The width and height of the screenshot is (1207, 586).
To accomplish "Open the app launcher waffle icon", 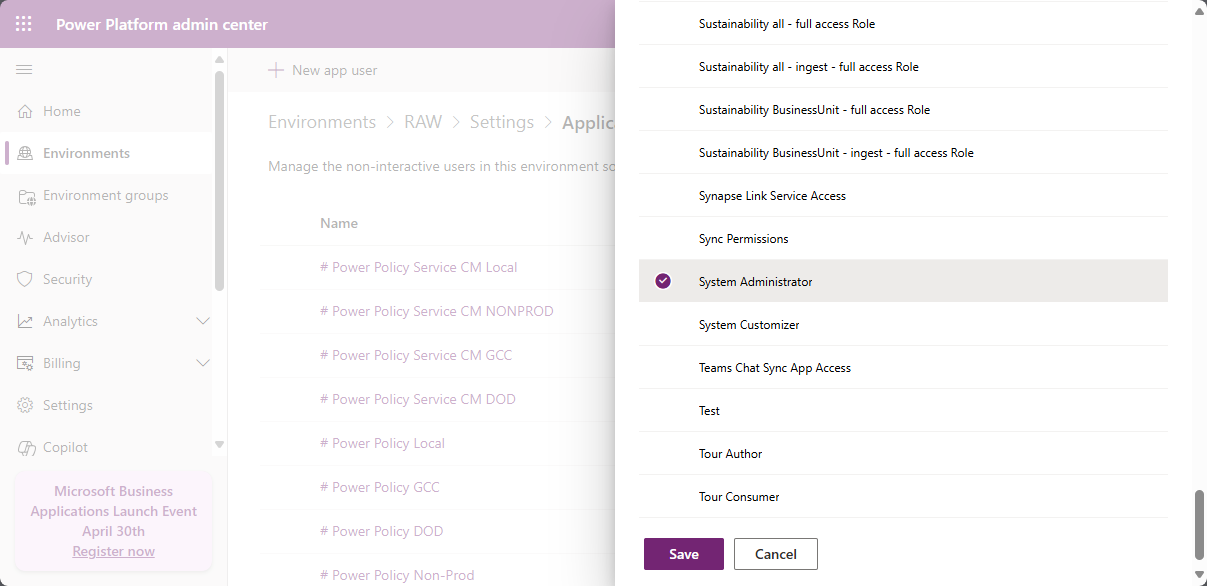I will 24,24.
